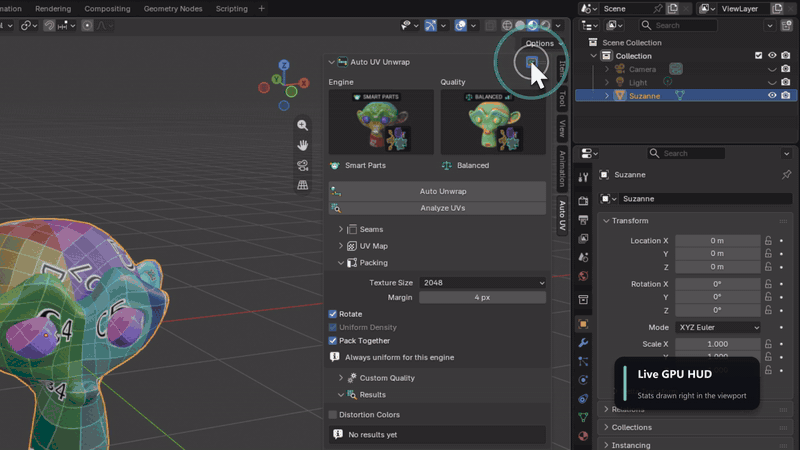Open Particles properties tab icon
The width and height of the screenshot is (800, 450).
[x=583, y=362]
